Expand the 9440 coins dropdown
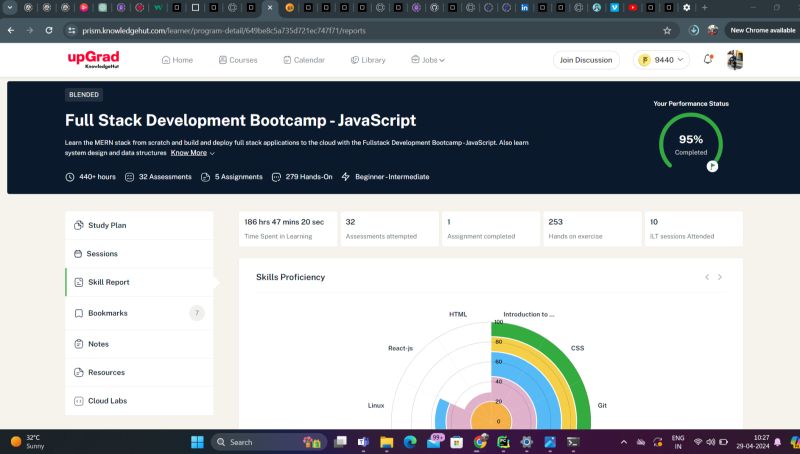The width and height of the screenshot is (800, 454). pos(661,60)
